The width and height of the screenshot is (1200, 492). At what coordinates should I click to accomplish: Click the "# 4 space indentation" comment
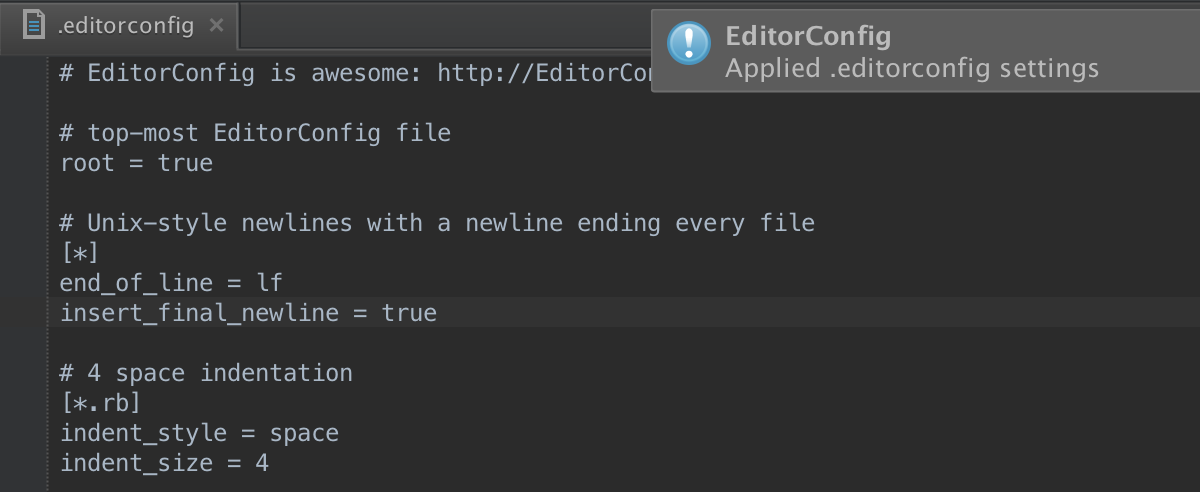pos(206,373)
